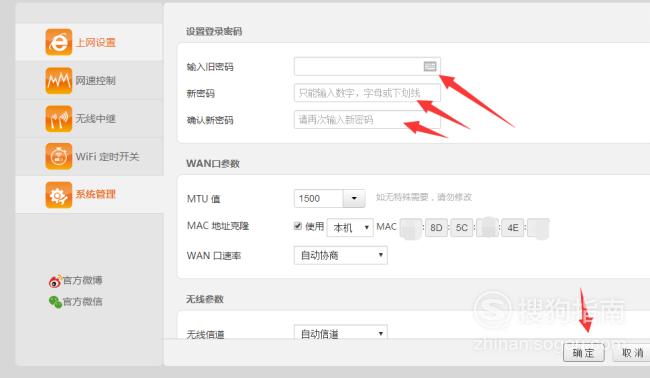The width and height of the screenshot is (650, 378).
Task: Focus the 新密码 input field
Action: click(x=367, y=93)
